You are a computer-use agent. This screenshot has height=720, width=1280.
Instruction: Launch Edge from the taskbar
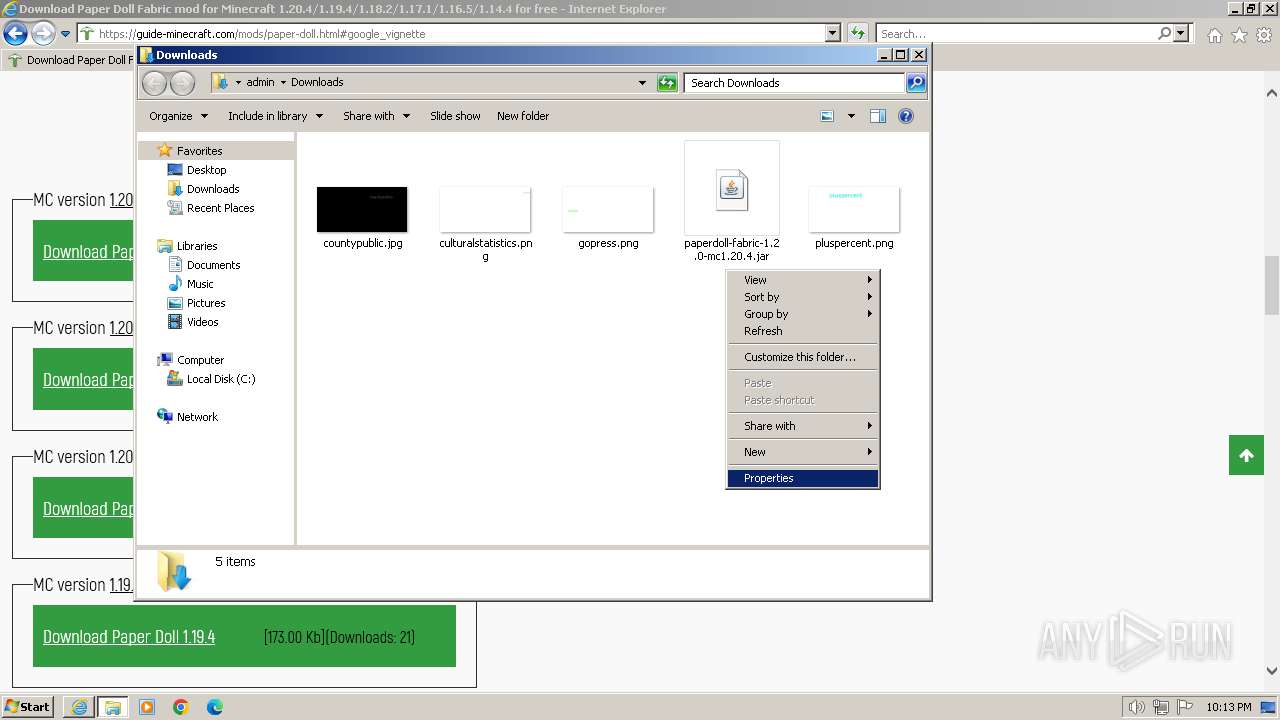(215, 707)
